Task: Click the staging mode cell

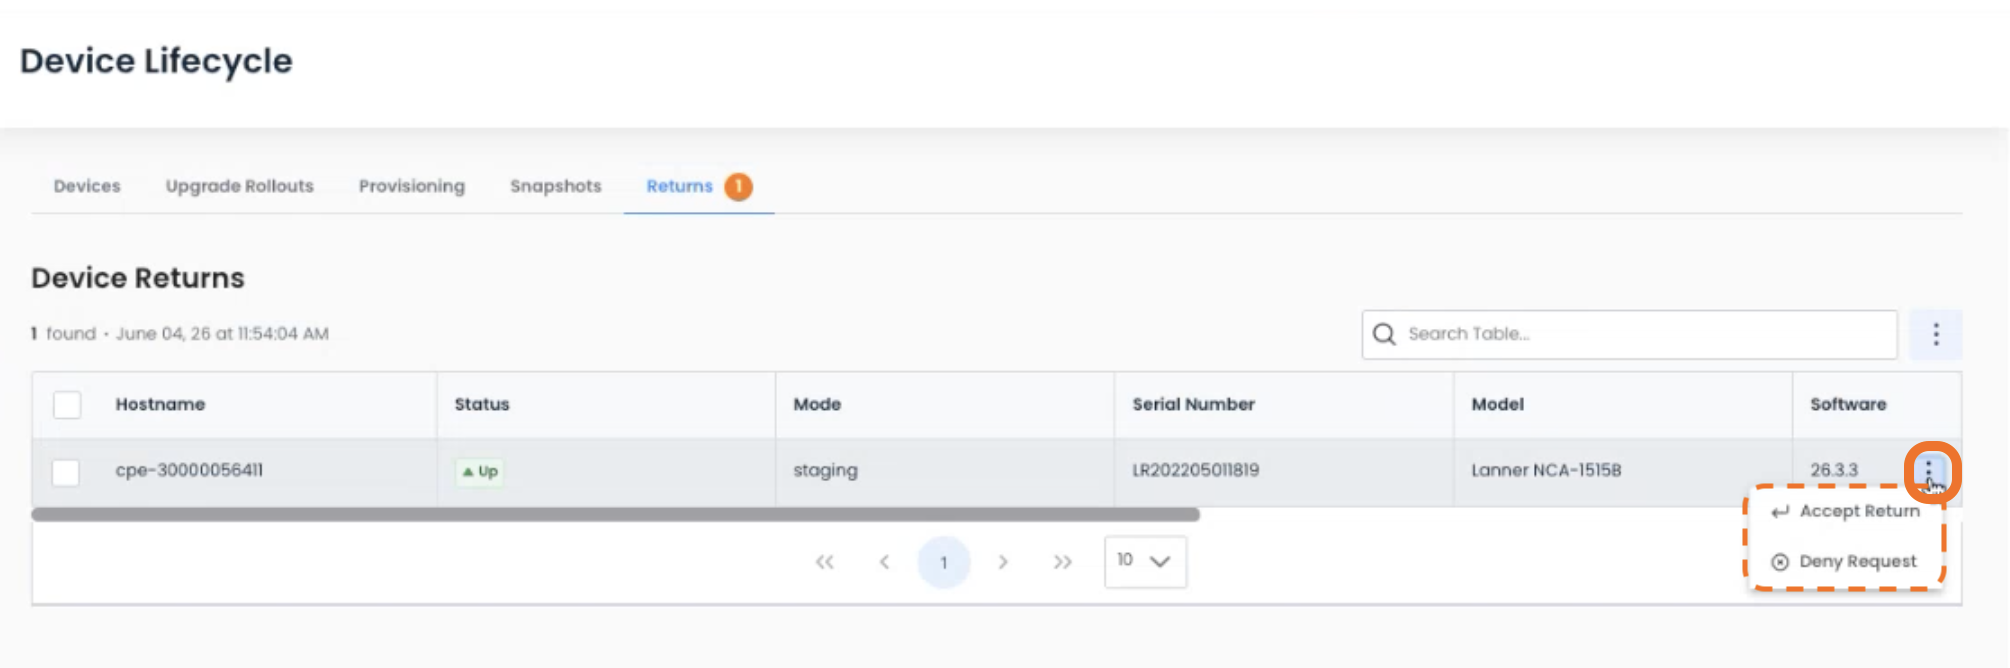Action: coord(825,470)
